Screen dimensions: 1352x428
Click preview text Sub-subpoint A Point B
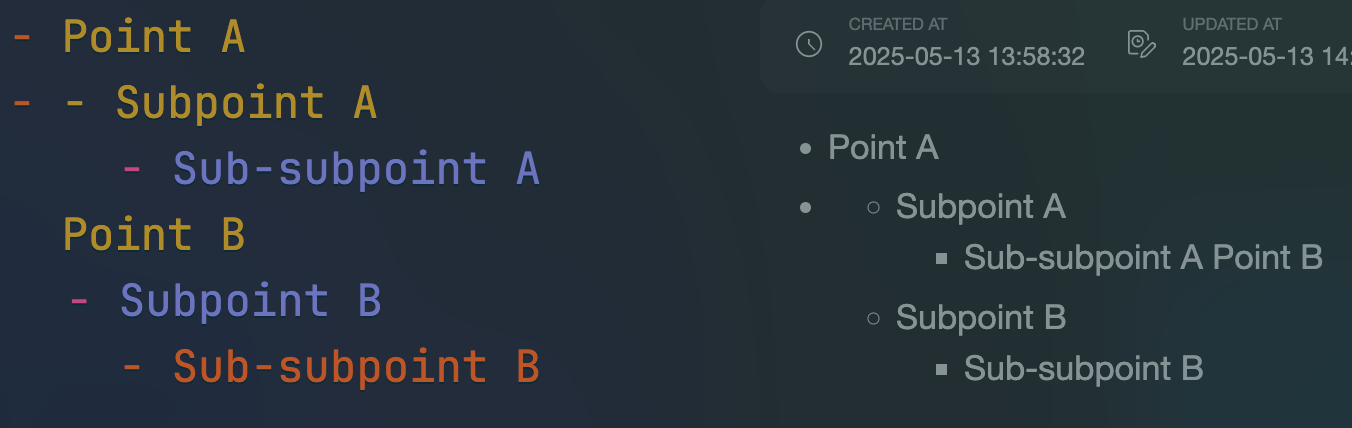click(x=1143, y=257)
